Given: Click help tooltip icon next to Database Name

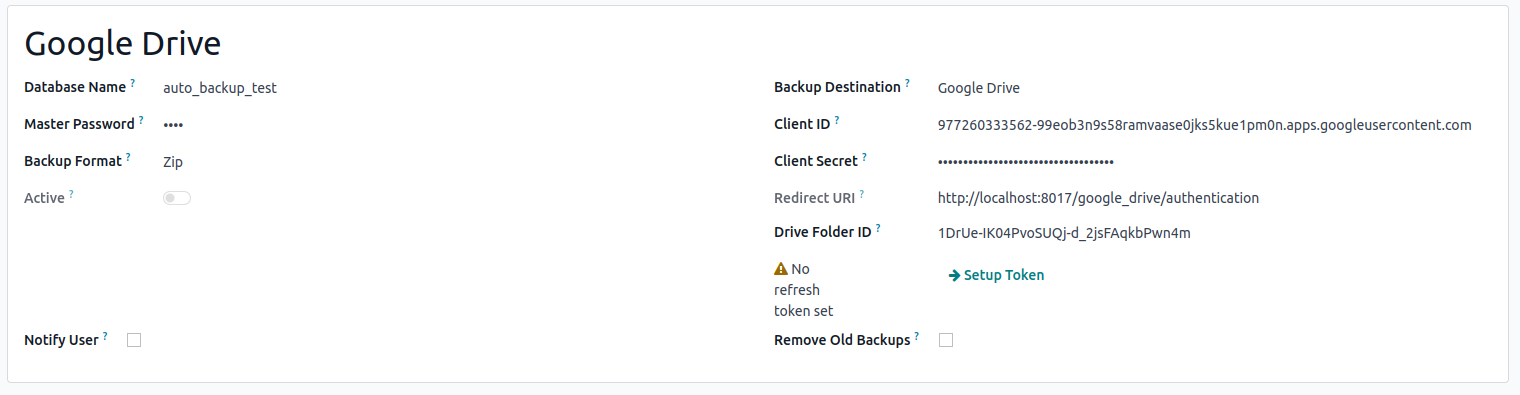Looking at the screenshot, I should point(133,83).
